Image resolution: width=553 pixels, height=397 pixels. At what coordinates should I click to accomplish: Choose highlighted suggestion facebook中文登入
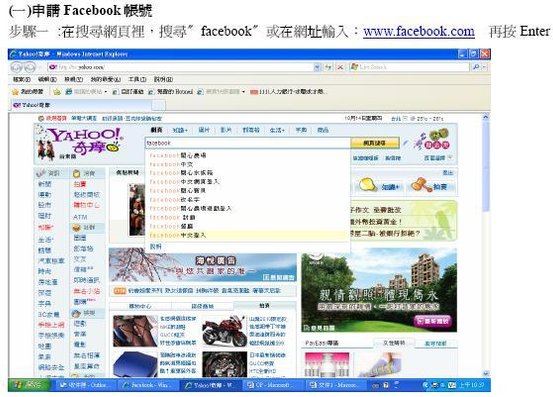tap(247, 235)
